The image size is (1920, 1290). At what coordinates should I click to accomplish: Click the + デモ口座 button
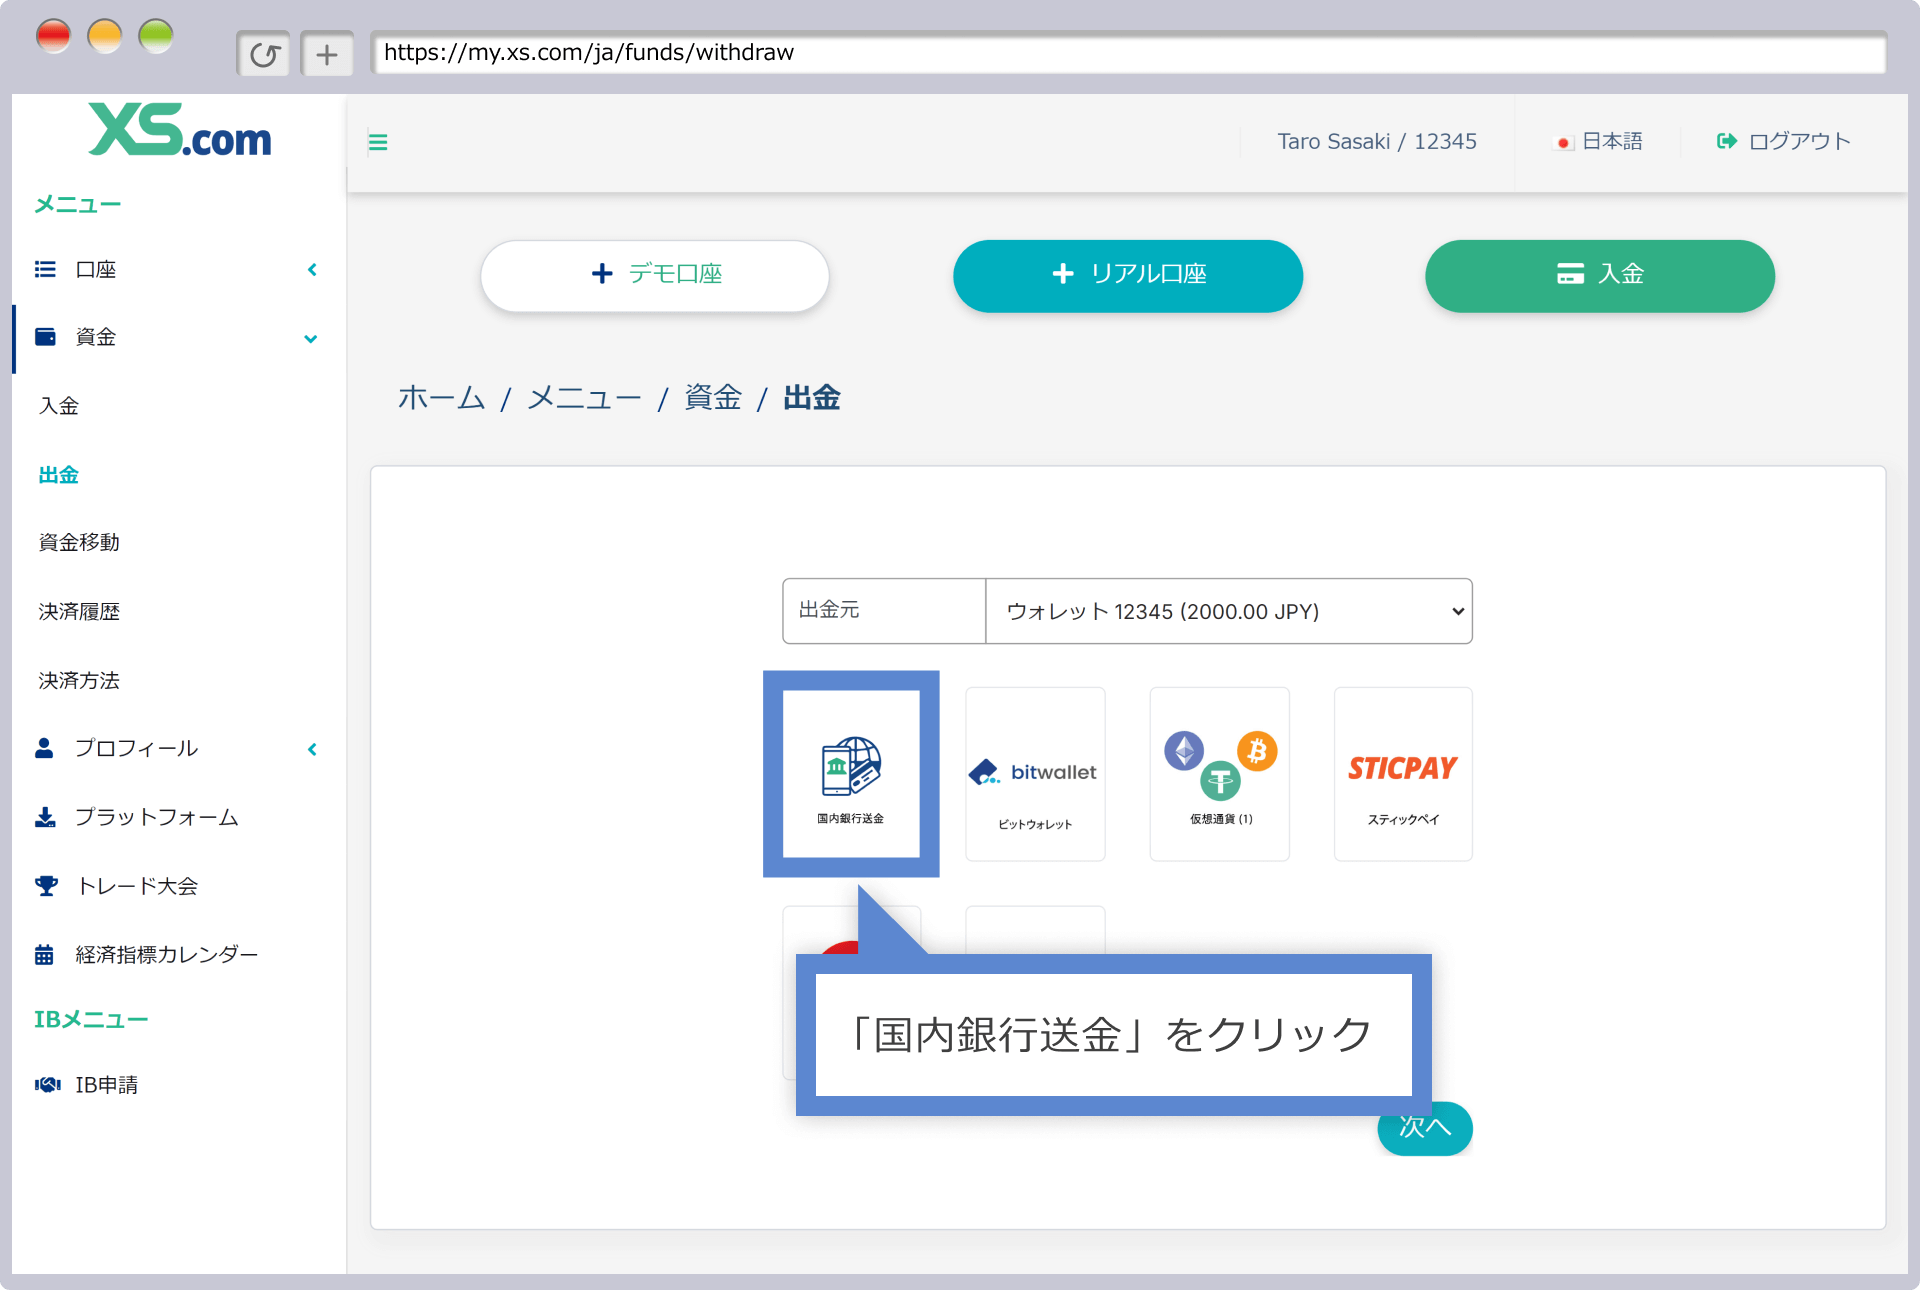(x=655, y=276)
